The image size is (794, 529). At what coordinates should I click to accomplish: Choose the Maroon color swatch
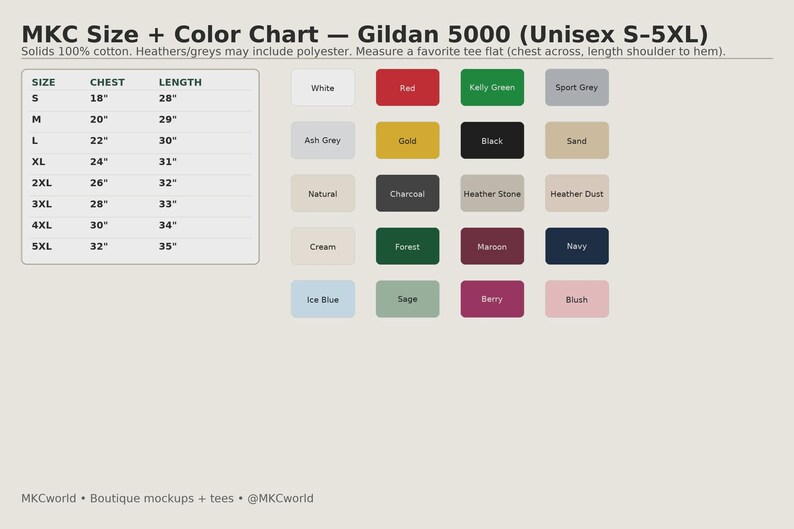click(492, 246)
